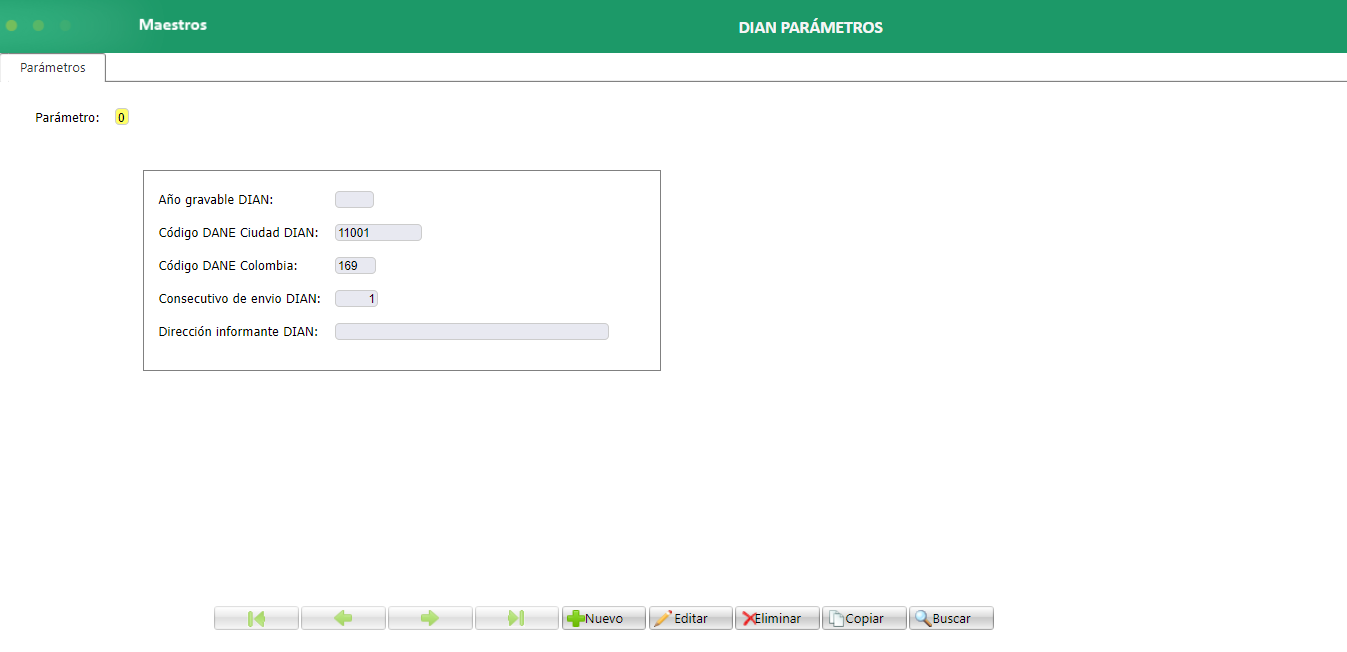Click the Año gravable DIAN field
Viewport: 1347px width, 652px height.
tap(354, 200)
